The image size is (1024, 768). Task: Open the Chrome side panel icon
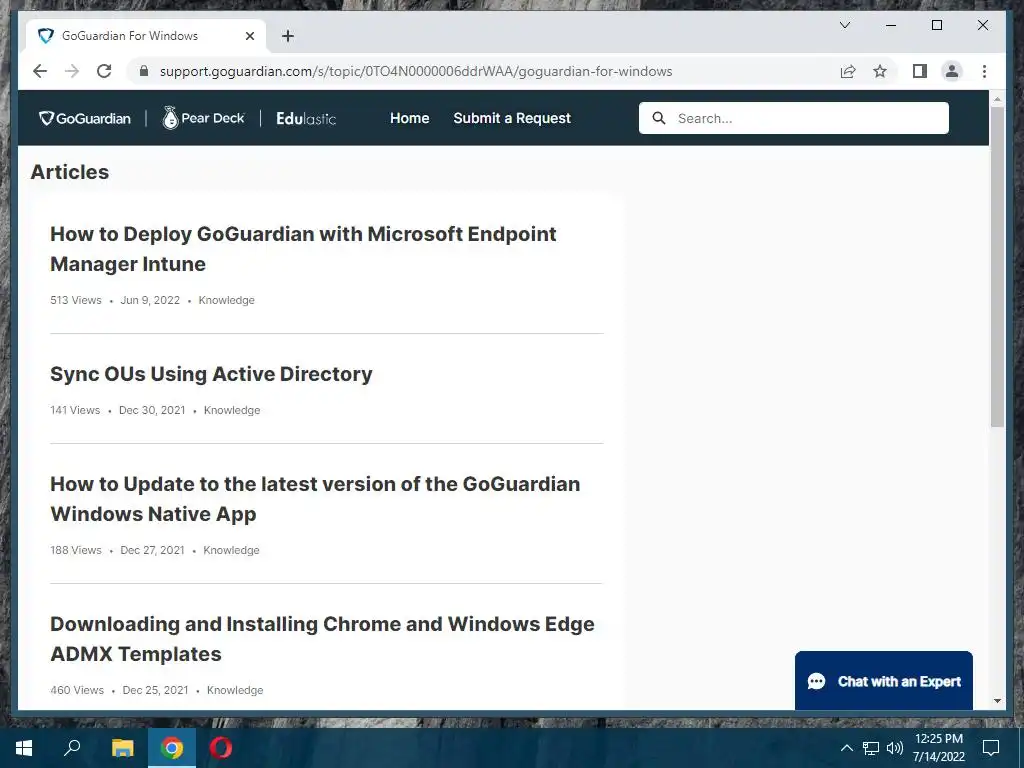coord(920,71)
